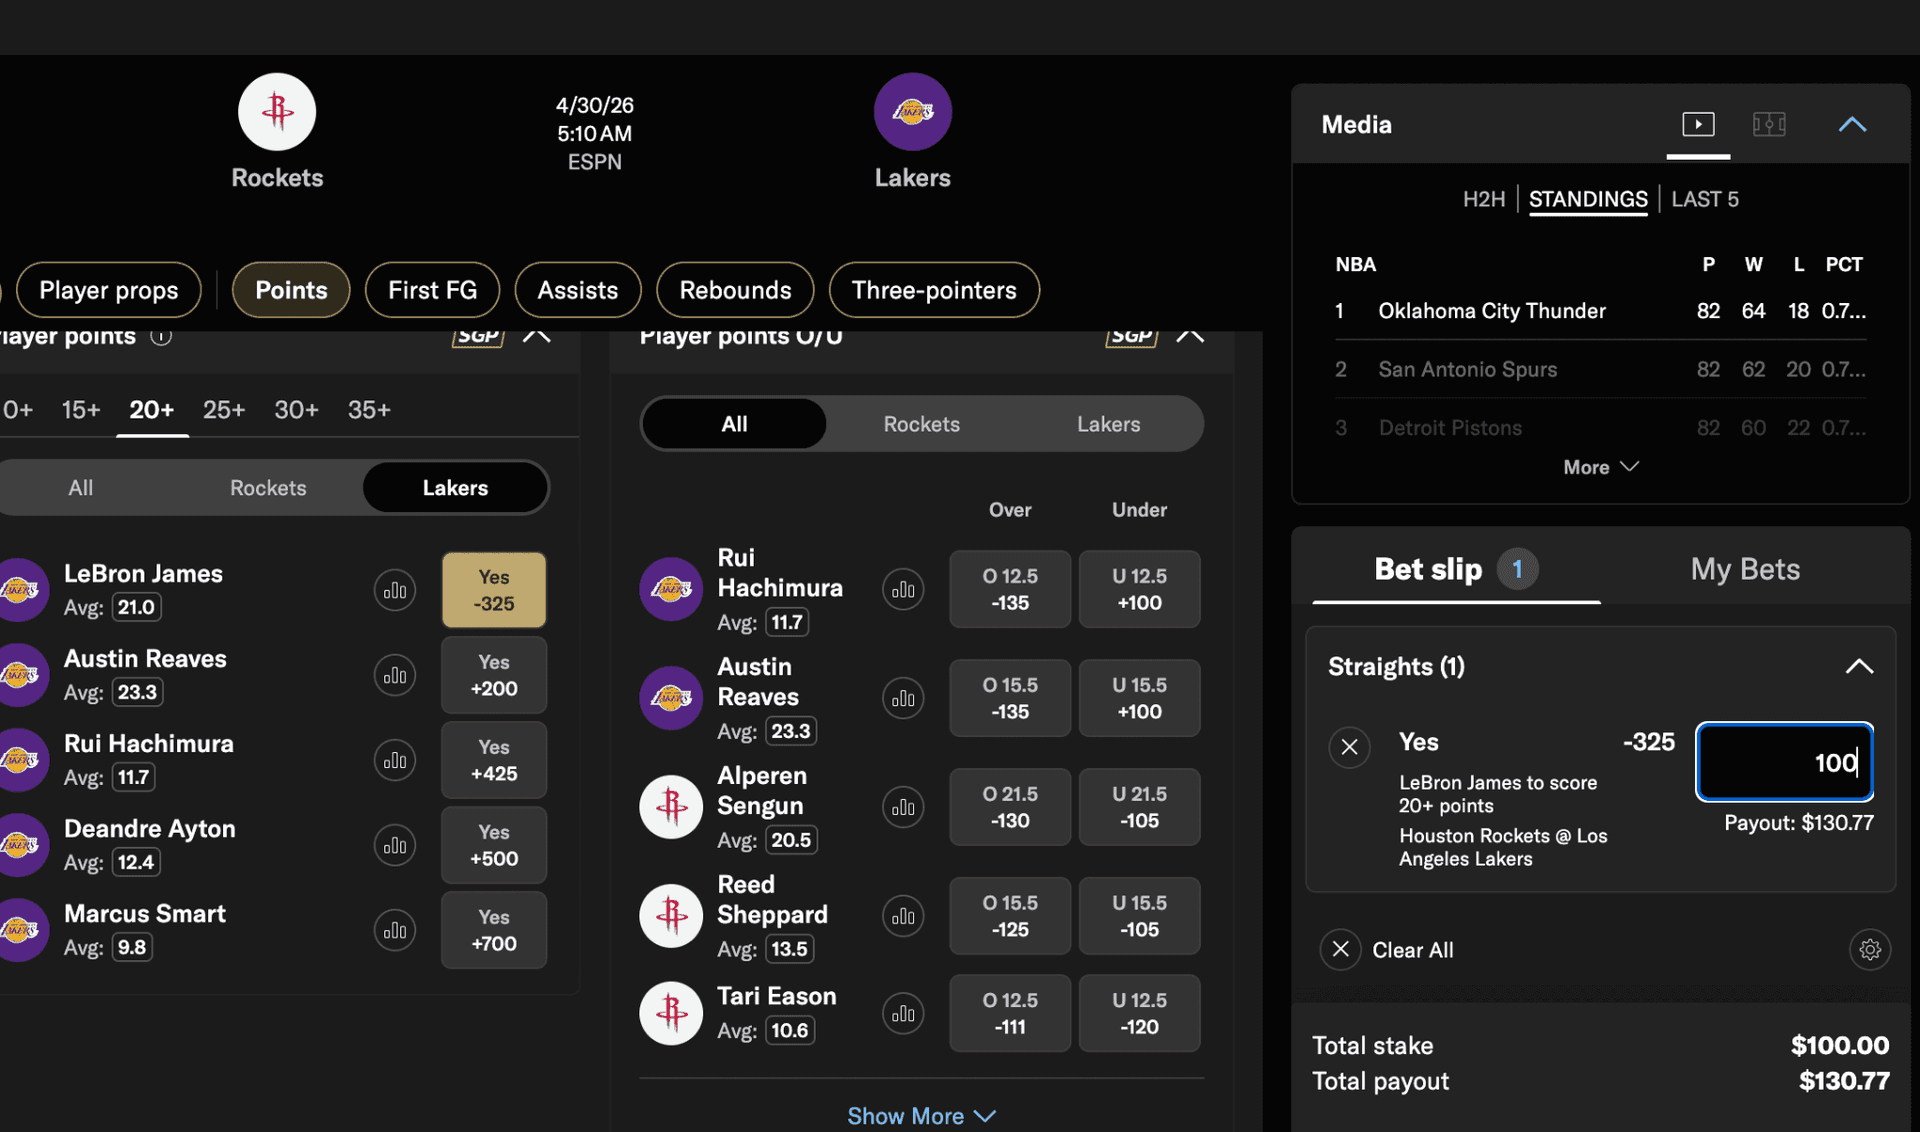Open stats chart for Austin Reaves 20+ points
This screenshot has width=1920, height=1132.
click(395, 675)
